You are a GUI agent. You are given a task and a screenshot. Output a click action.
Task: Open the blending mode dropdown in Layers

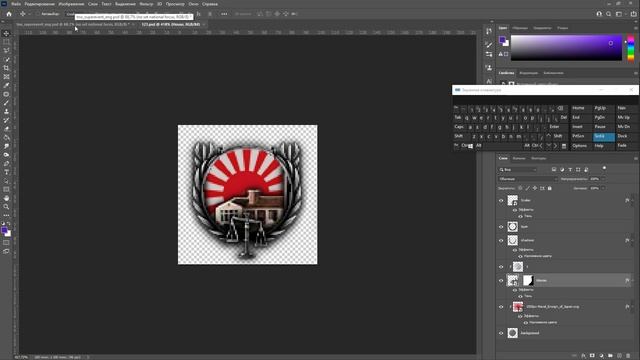pyautogui.click(x=527, y=179)
